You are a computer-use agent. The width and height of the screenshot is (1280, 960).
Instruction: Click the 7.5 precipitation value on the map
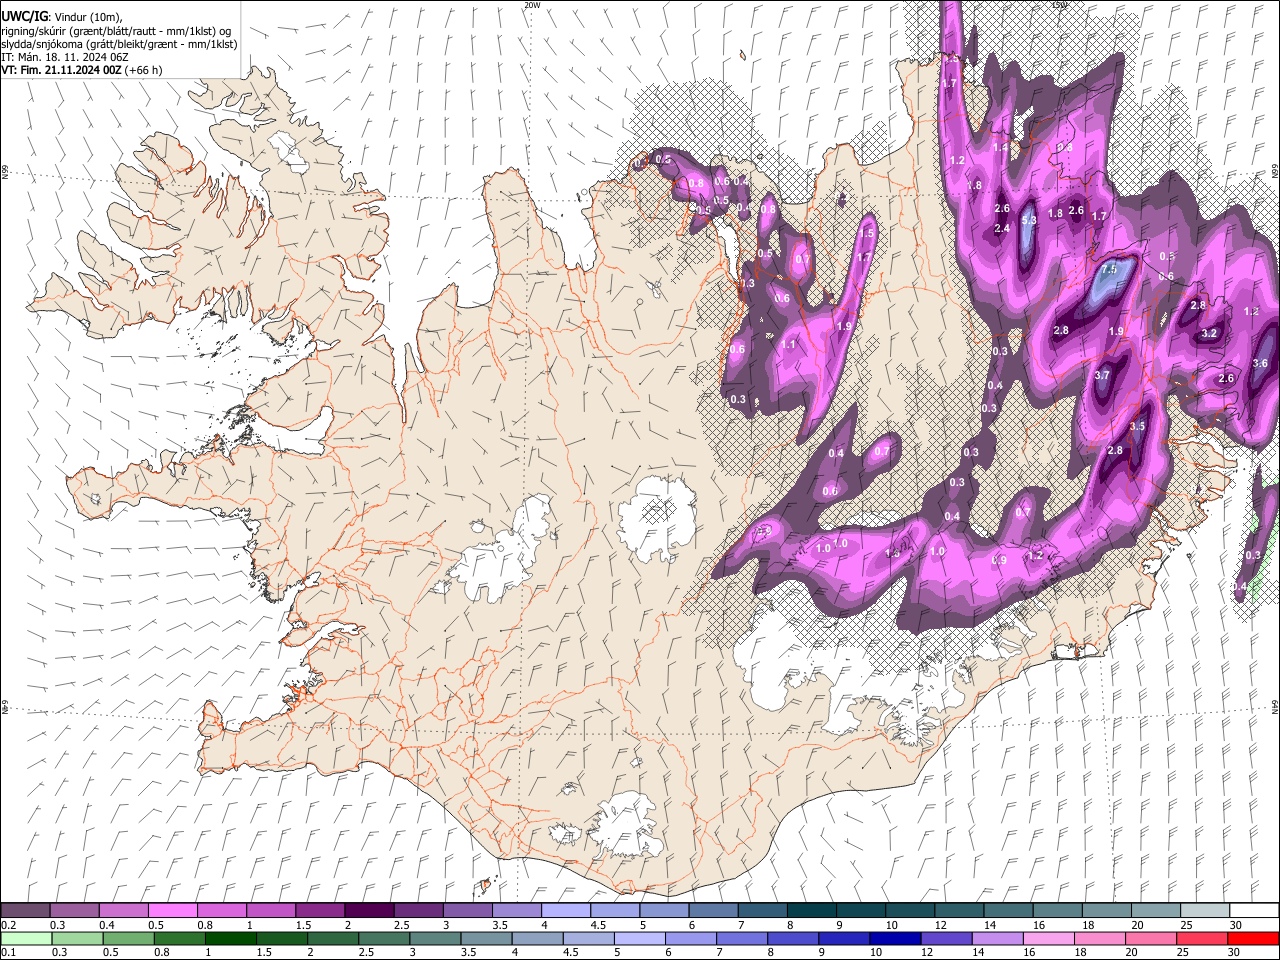click(1108, 270)
